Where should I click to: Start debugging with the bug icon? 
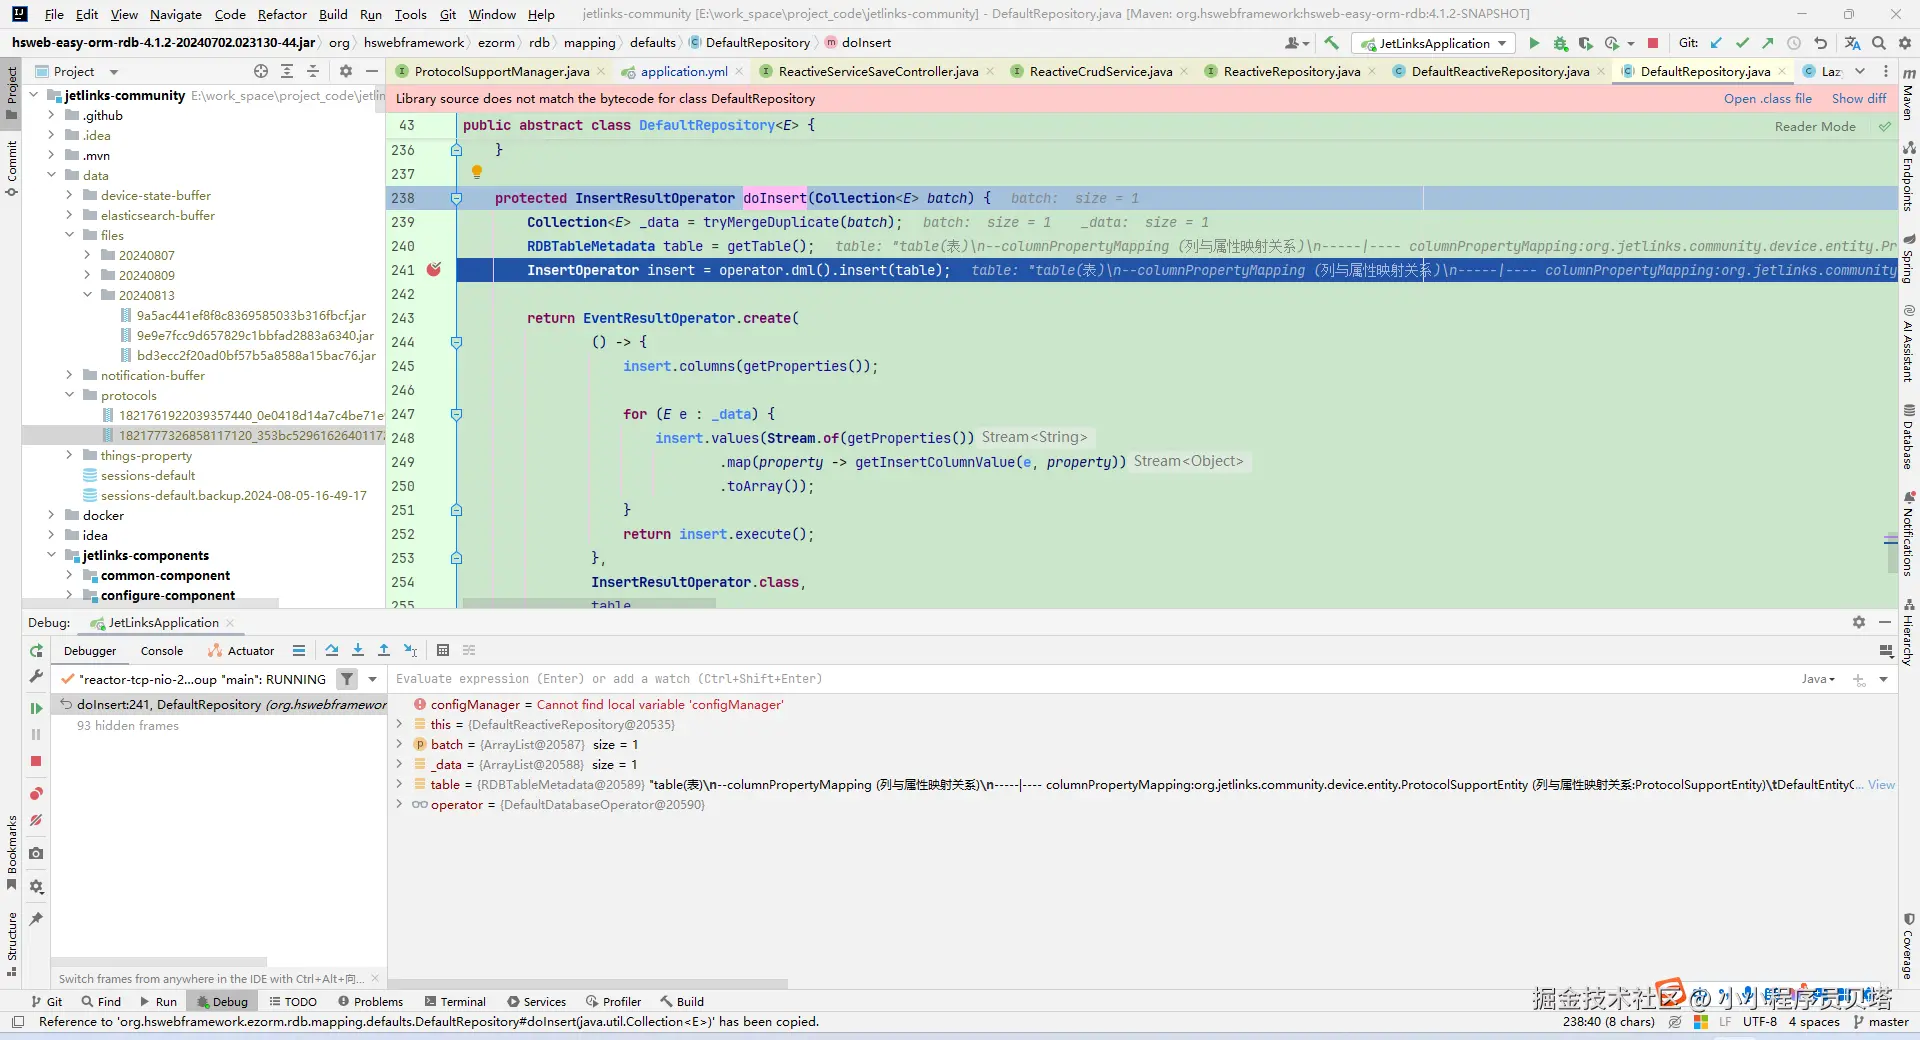point(1560,43)
